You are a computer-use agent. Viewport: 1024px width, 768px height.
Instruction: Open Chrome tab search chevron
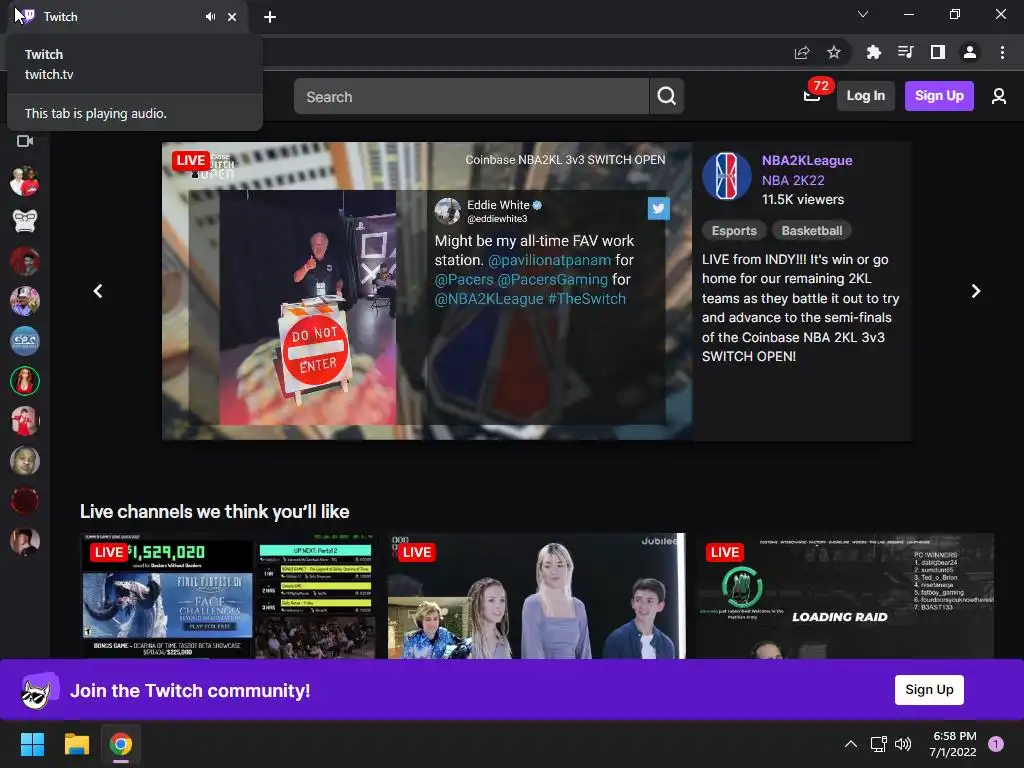[x=863, y=14]
